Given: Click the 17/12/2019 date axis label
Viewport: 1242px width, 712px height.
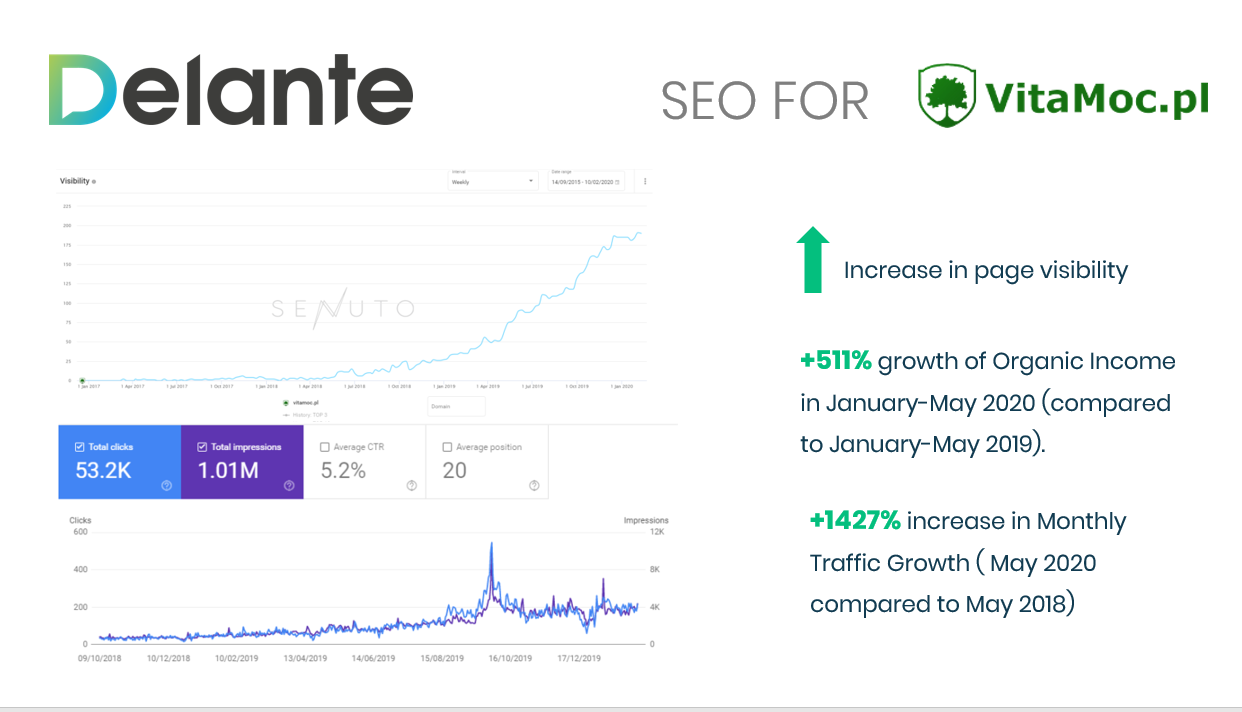Looking at the screenshot, I should (579, 659).
